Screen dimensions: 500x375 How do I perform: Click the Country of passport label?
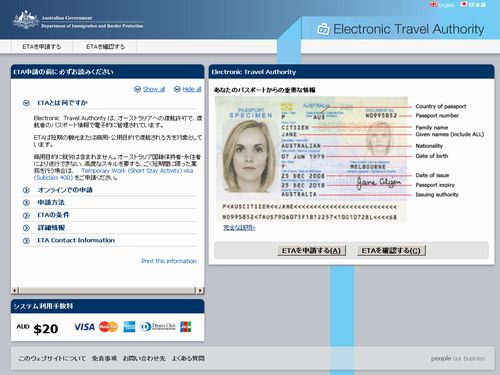441,106
